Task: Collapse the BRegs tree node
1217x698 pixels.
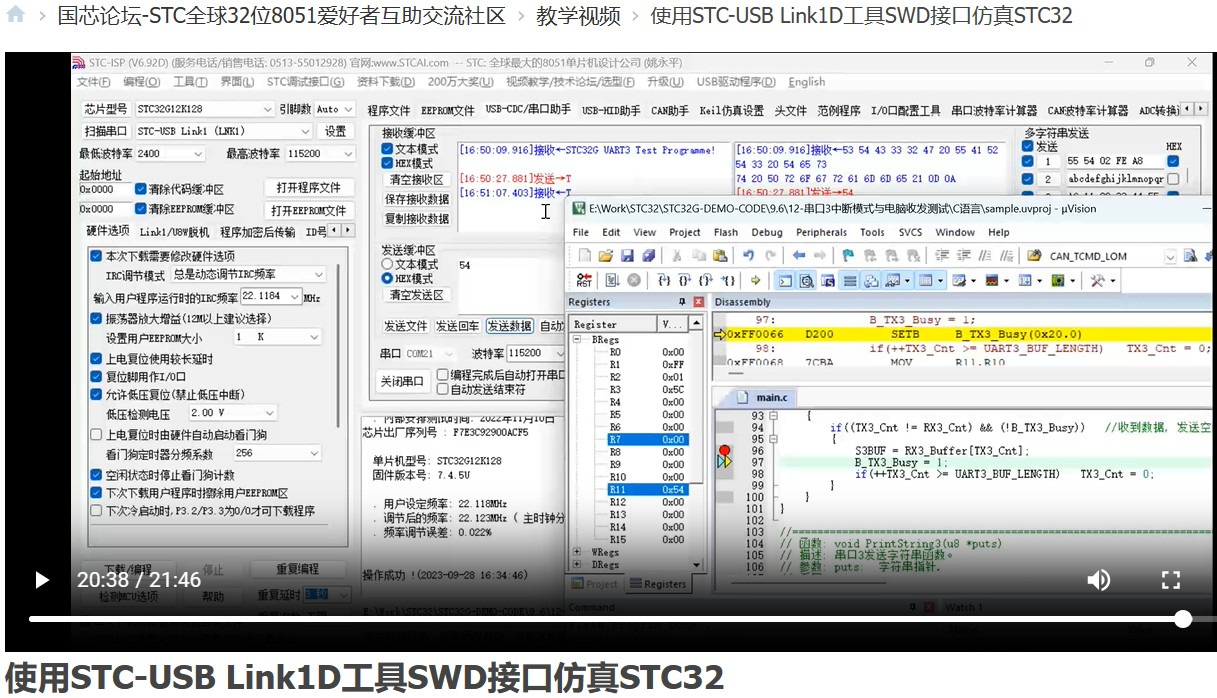Action: pos(577,340)
